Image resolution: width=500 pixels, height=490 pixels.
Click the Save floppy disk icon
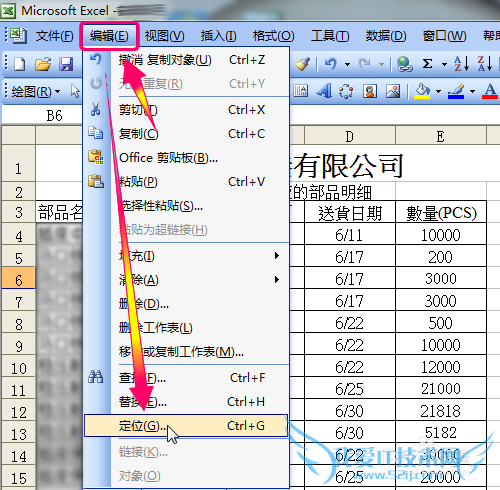[x=66, y=64]
